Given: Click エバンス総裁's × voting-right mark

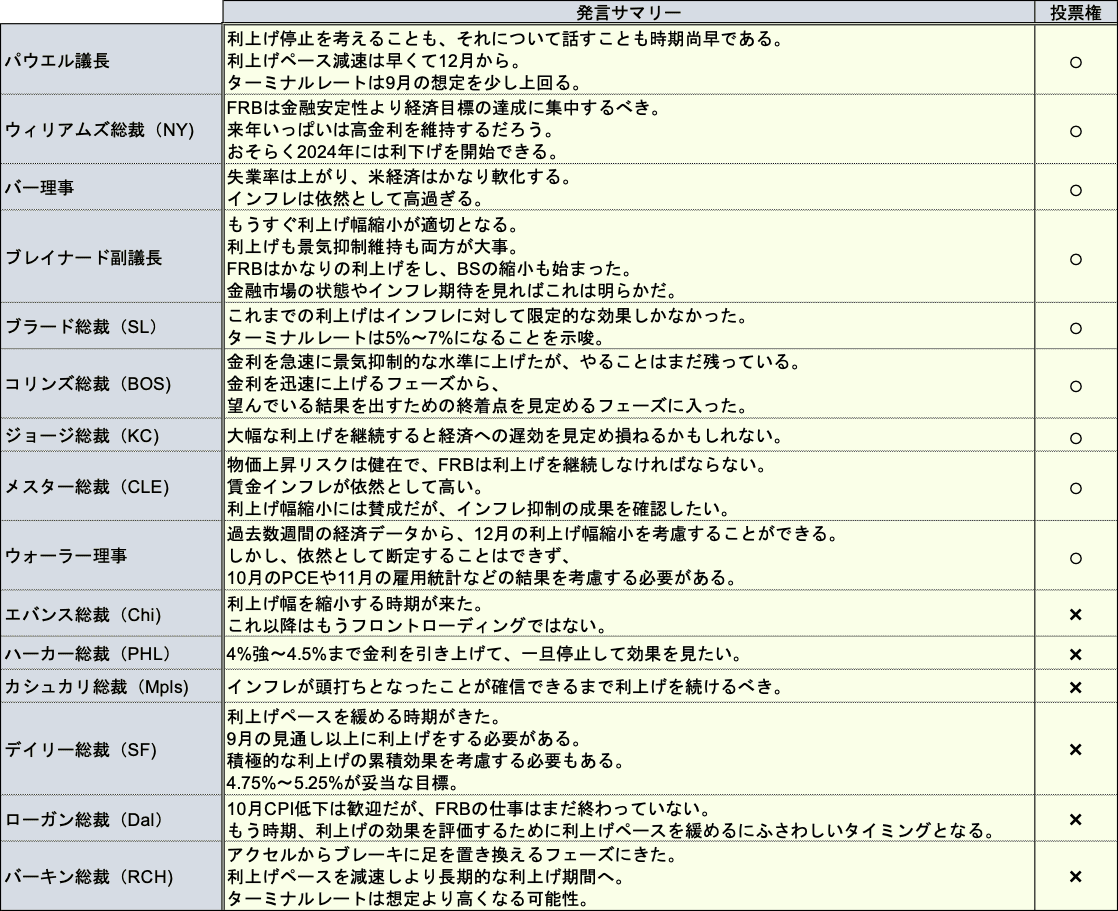Looking at the screenshot, I should (1074, 615).
